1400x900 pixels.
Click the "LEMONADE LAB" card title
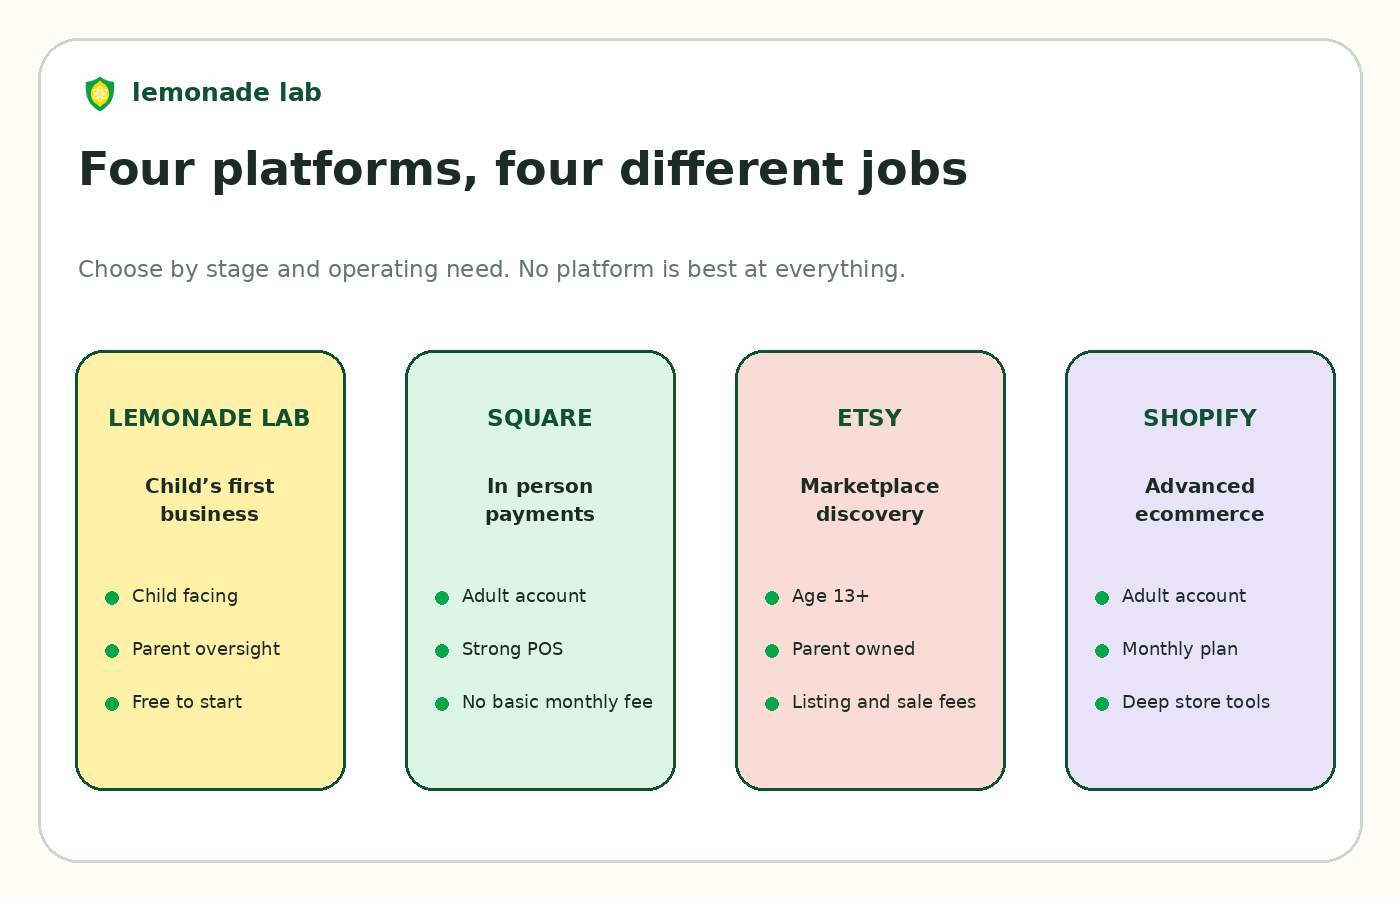click(210, 418)
